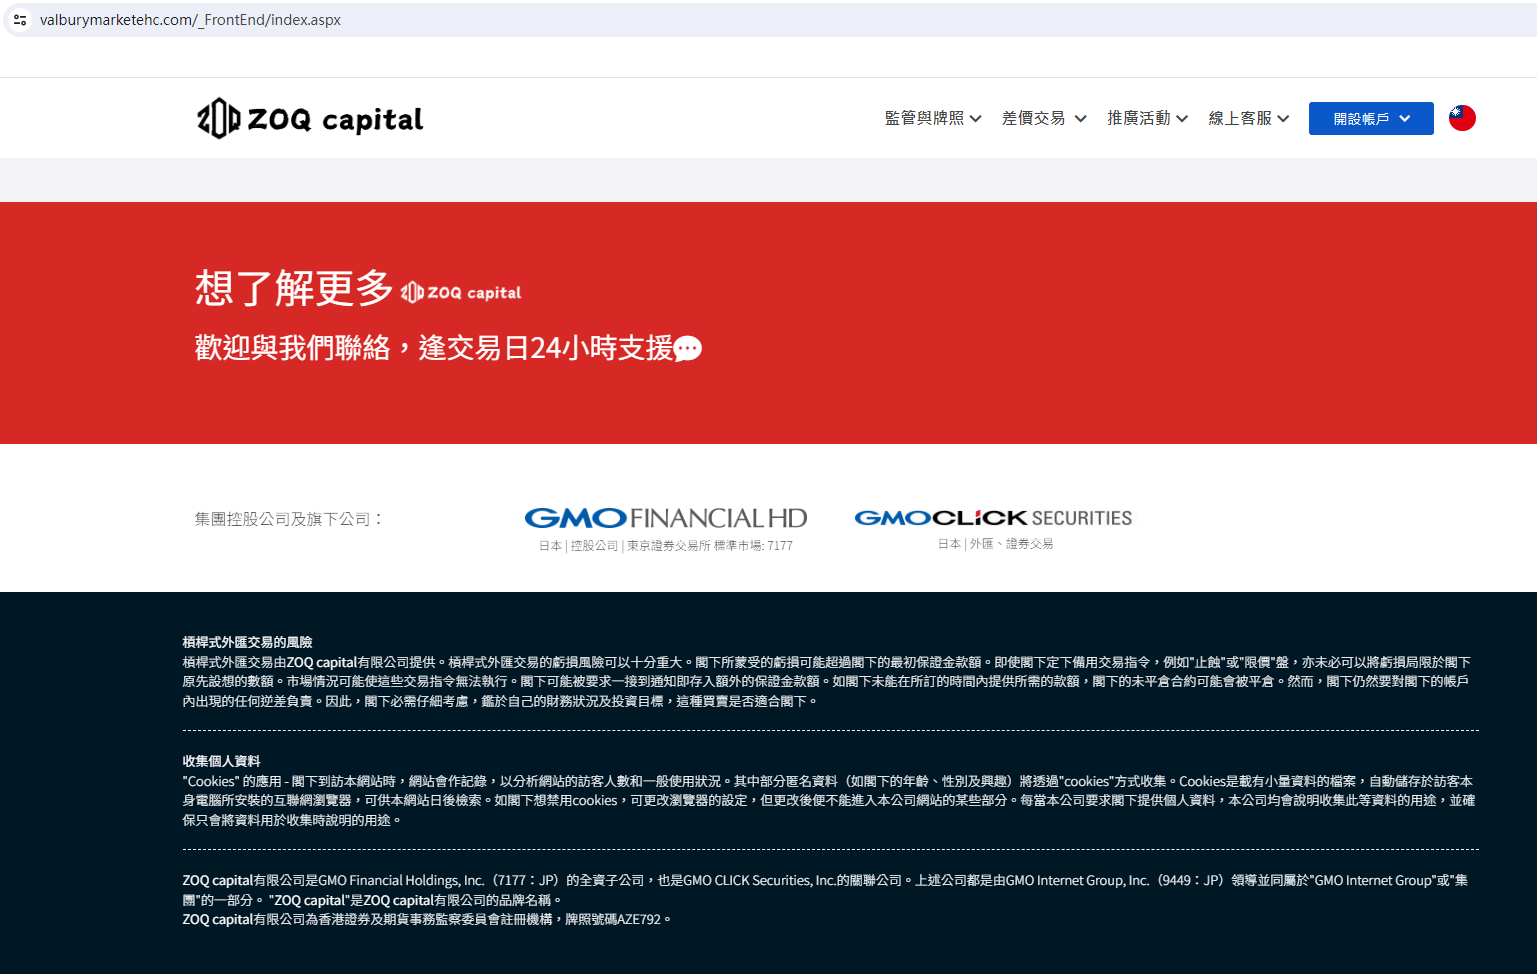This screenshot has width=1537, height=974.
Task: Click the chat bubble icon in red banner
Action: pos(688,348)
